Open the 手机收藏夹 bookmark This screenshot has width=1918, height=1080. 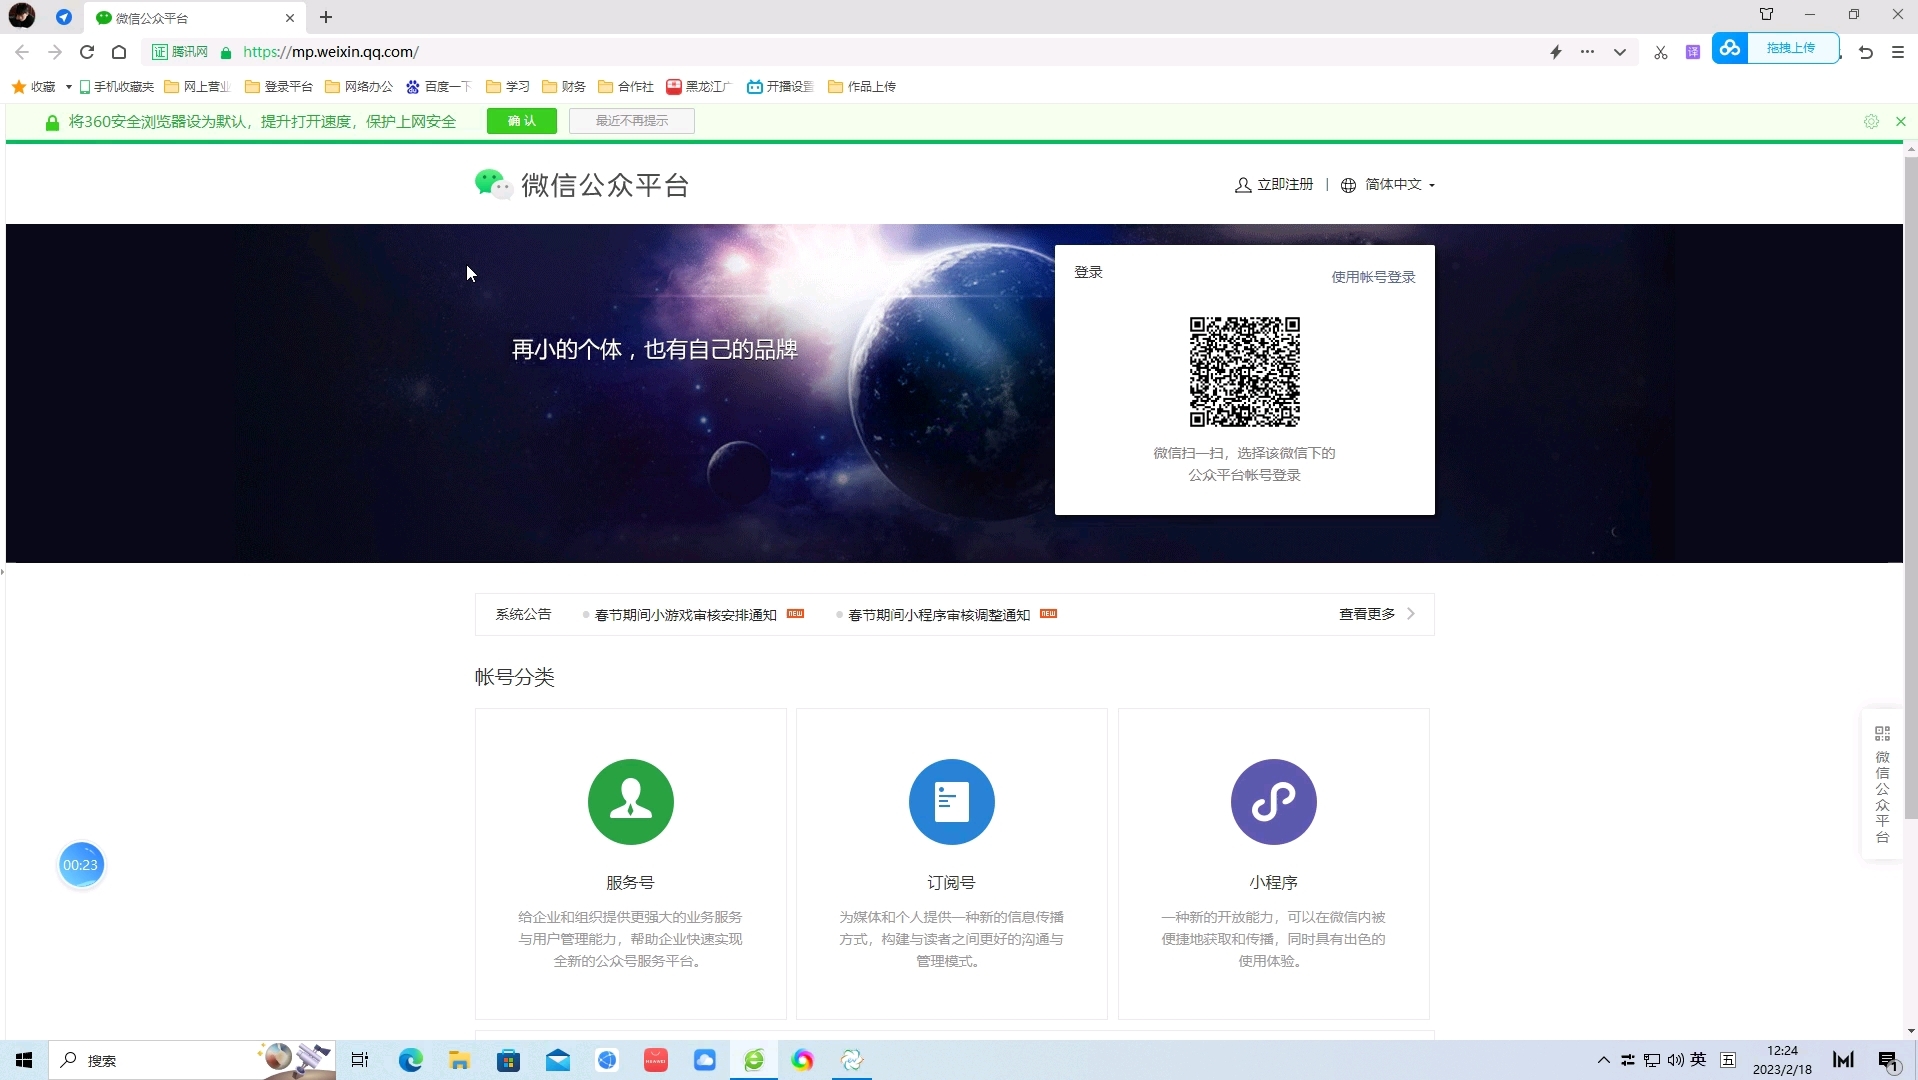point(116,87)
